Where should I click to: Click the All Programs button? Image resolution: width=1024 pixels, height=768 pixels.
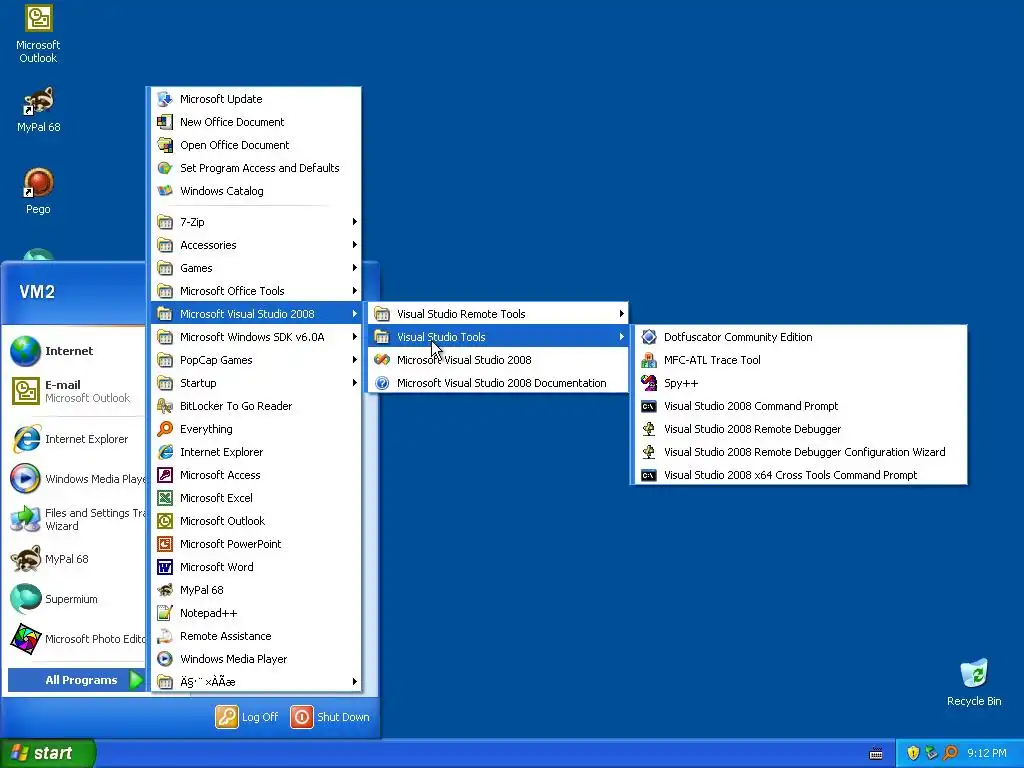(76, 680)
